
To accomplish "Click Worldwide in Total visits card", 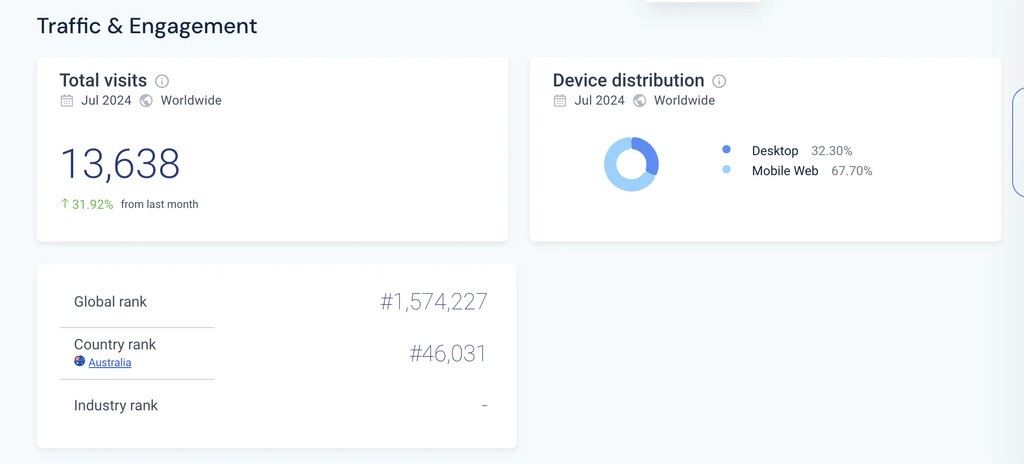I will (191, 101).
